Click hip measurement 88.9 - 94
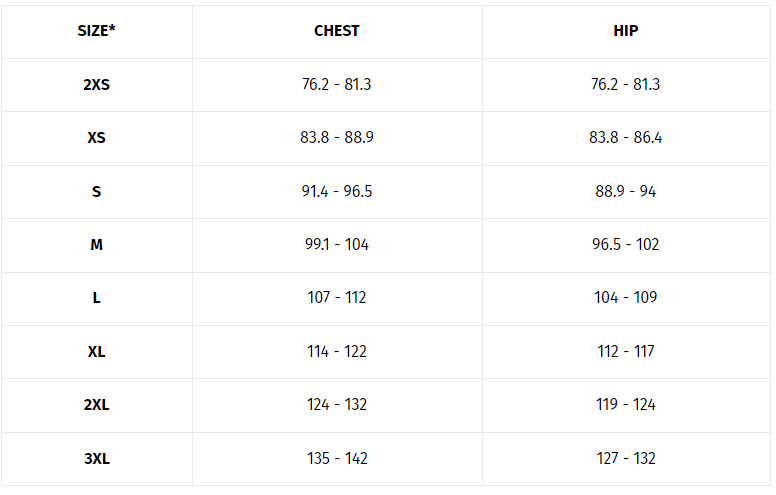Viewport: 776px width, 495px height. click(625, 191)
